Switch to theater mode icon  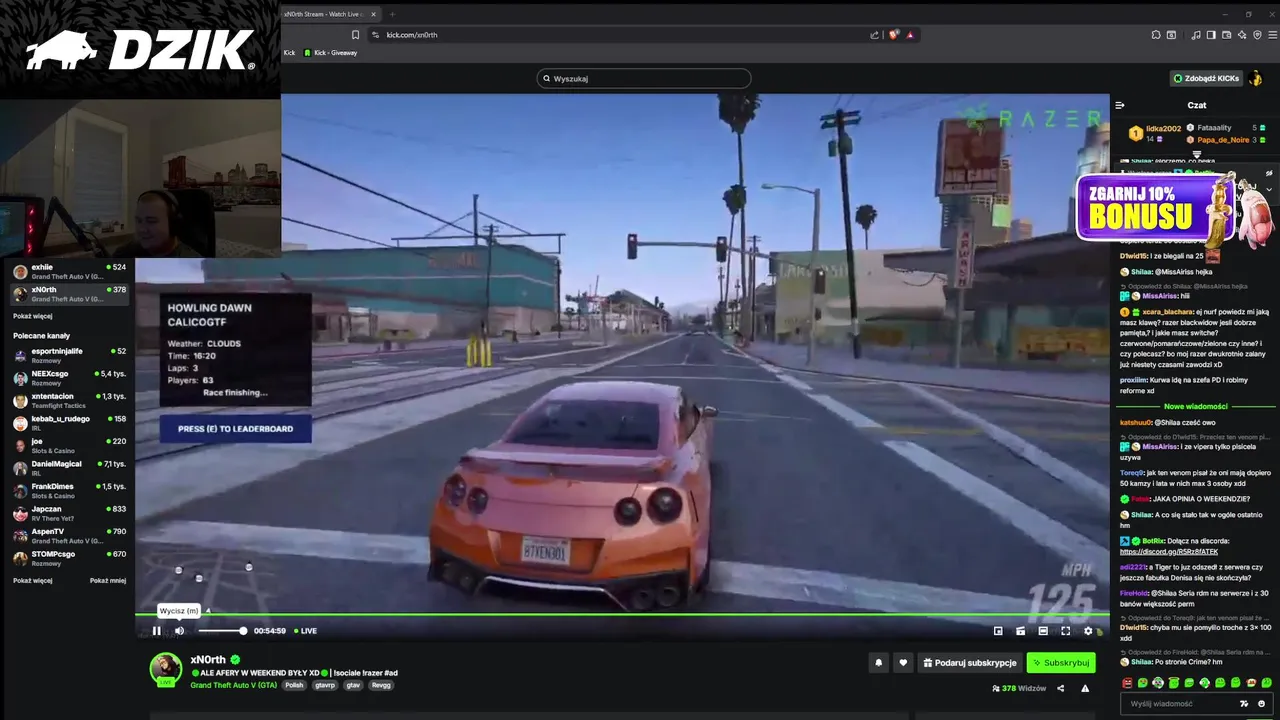1043,631
